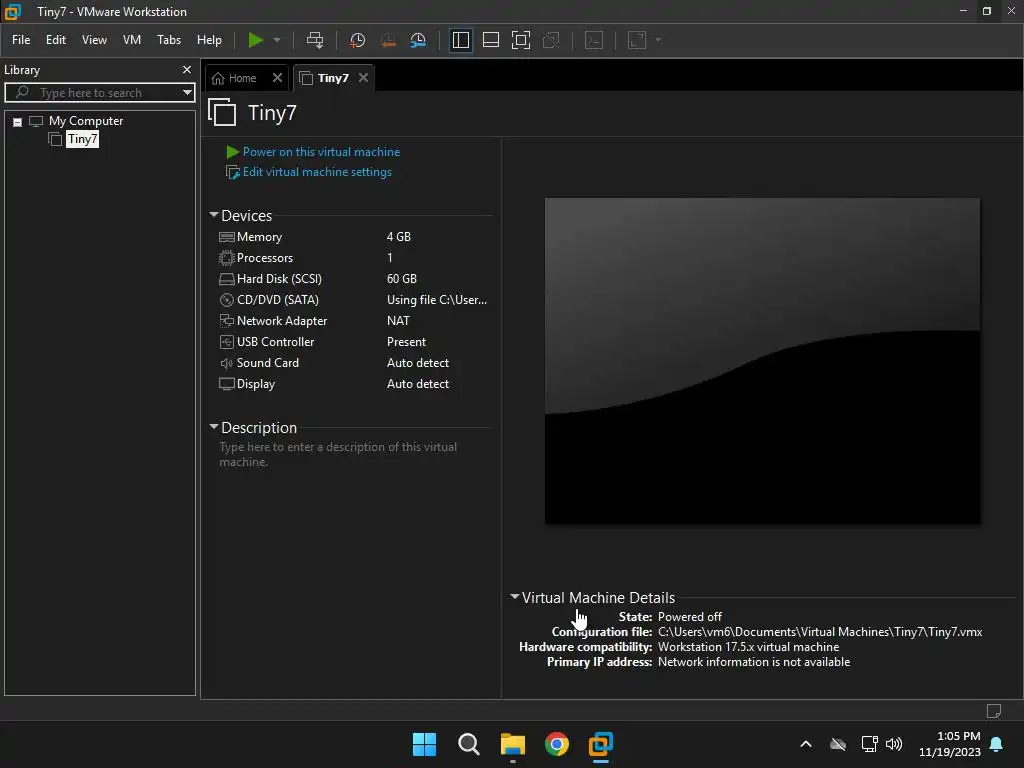
Task: Click the NAT network adapter value
Action: pos(398,321)
